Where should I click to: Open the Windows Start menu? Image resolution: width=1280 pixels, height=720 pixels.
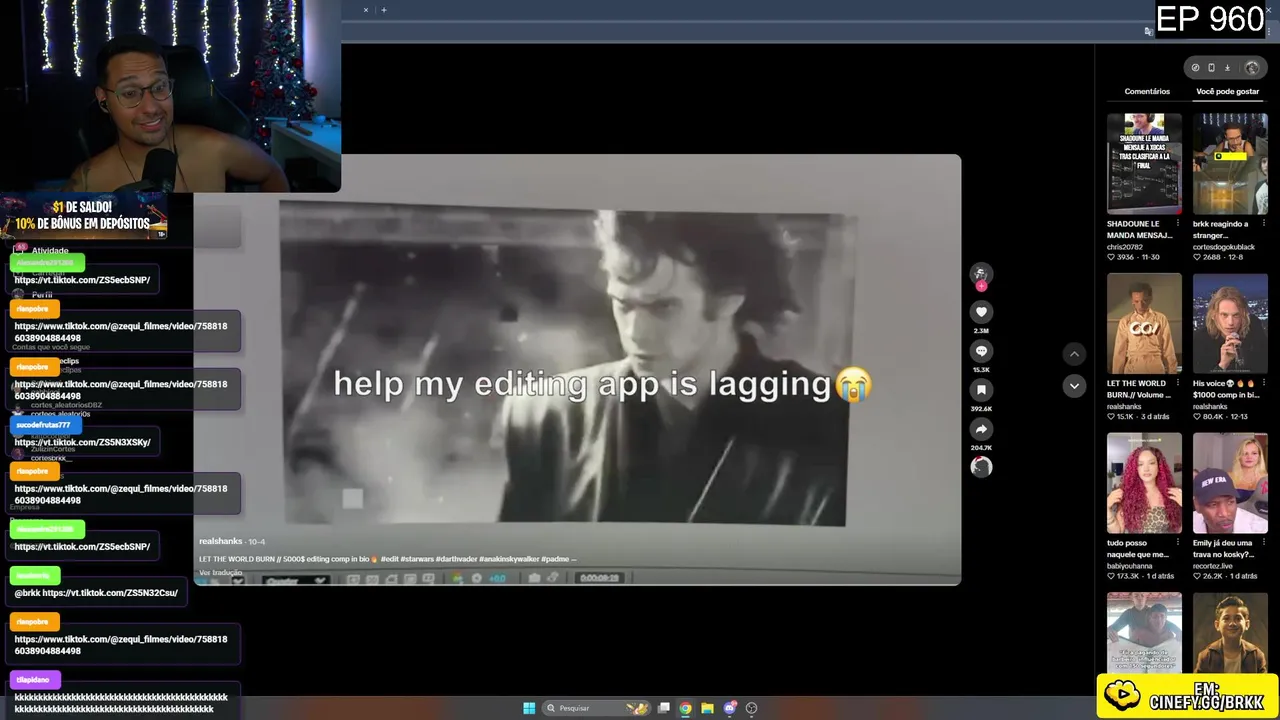coord(529,708)
